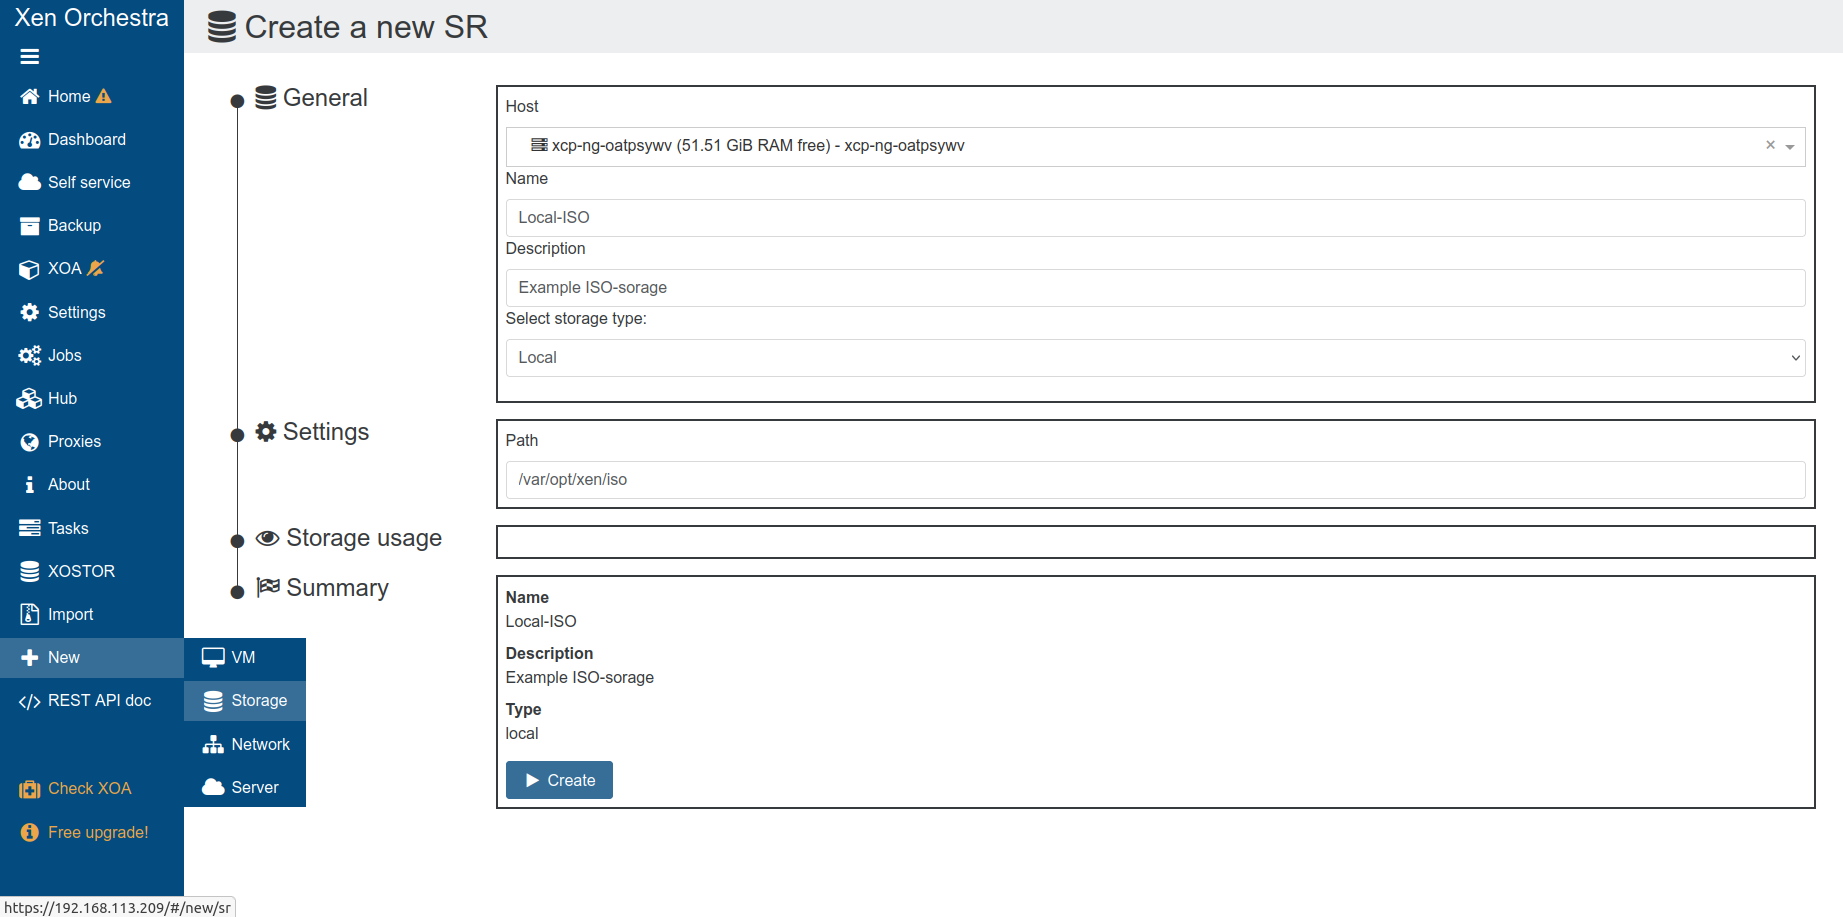Open the About page
Screen dimensions: 1843x917
[x=92, y=485]
